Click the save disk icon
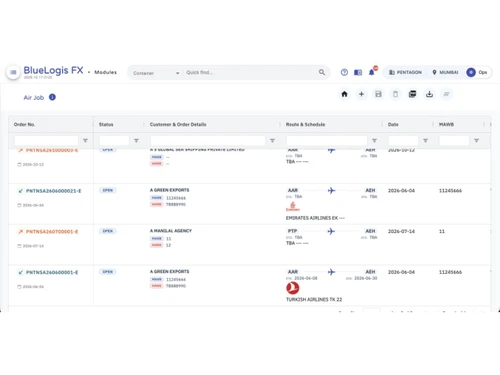The image size is (500, 375). pyautogui.click(x=378, y=94)
